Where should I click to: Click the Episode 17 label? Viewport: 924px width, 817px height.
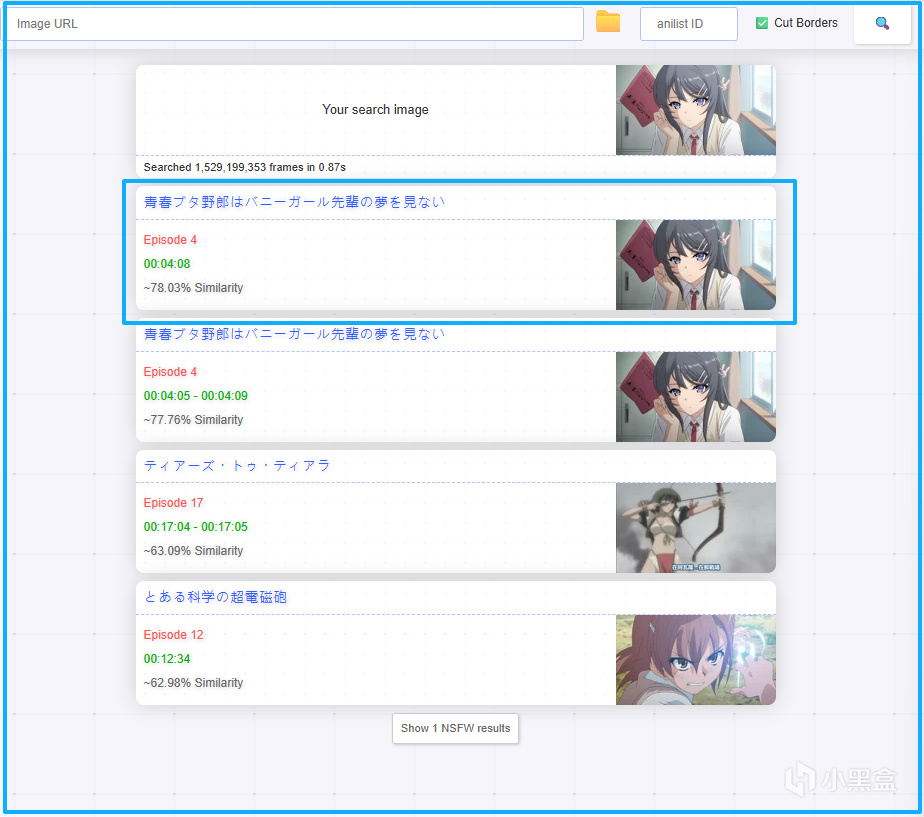click(x=173, y=503)
